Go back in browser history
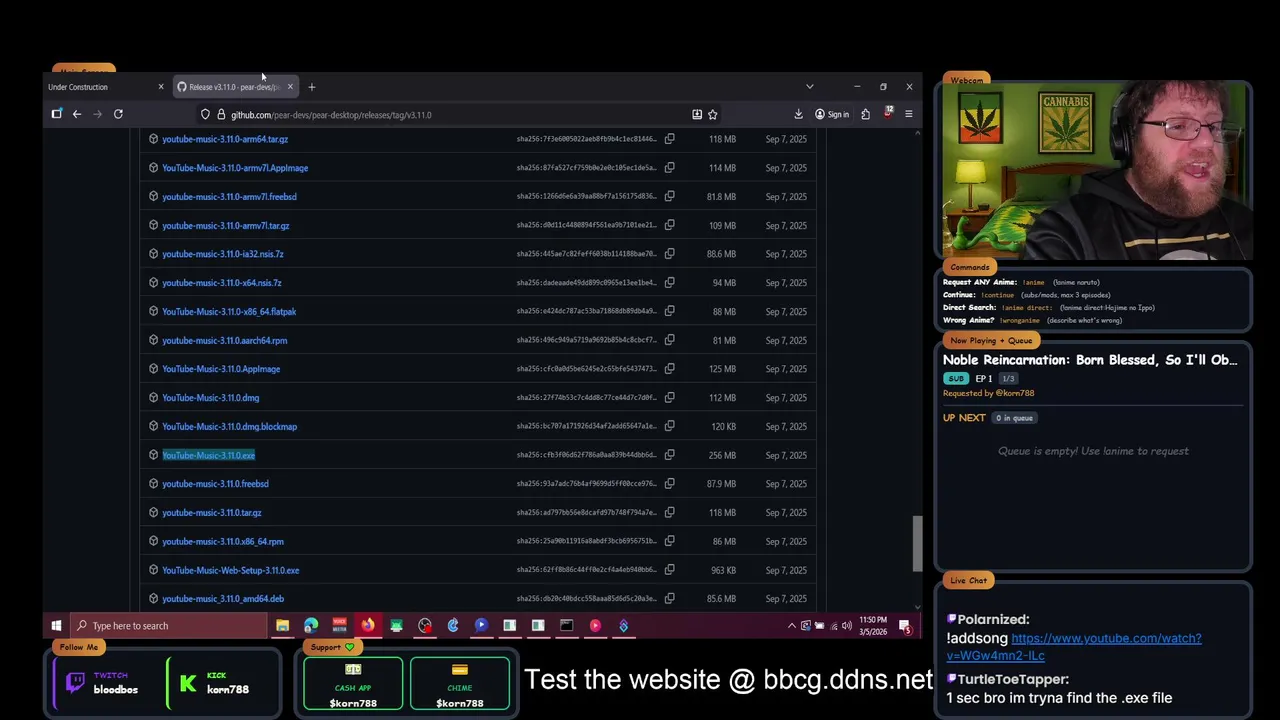 pyautogui.click(x=76, y=114)
